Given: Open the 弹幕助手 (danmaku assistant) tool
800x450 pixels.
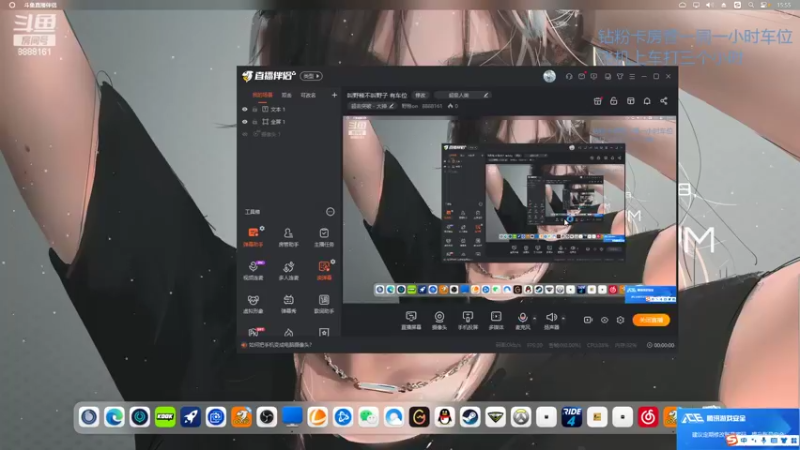Looking at the screenshot, I should point(253,237).
